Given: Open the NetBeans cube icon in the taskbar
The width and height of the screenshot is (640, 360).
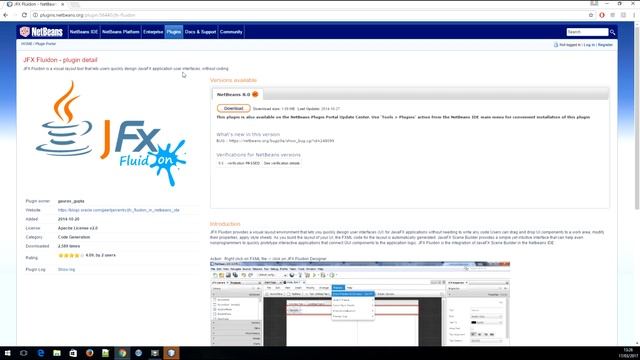Looking at the screenshot, I should (171, 353).
